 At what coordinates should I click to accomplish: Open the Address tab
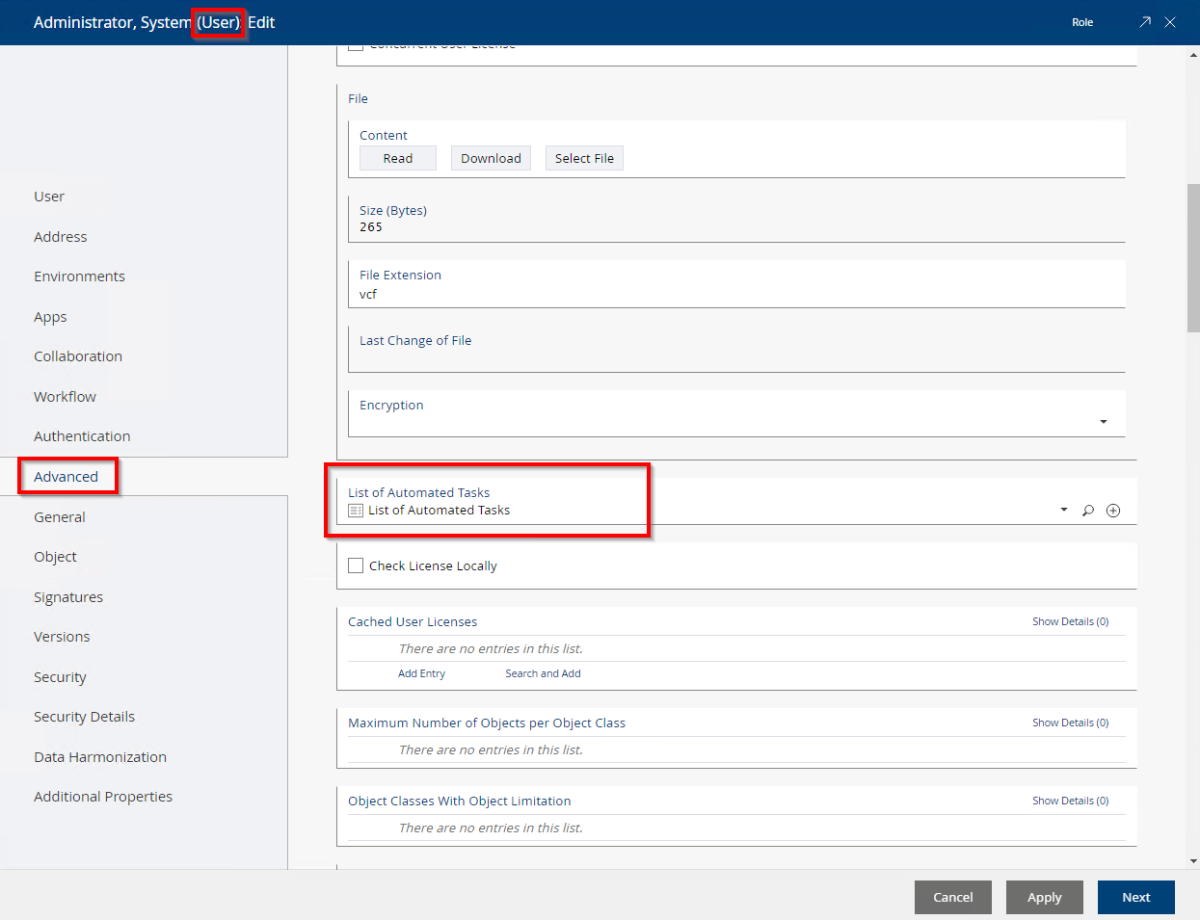tap(60, 237)
